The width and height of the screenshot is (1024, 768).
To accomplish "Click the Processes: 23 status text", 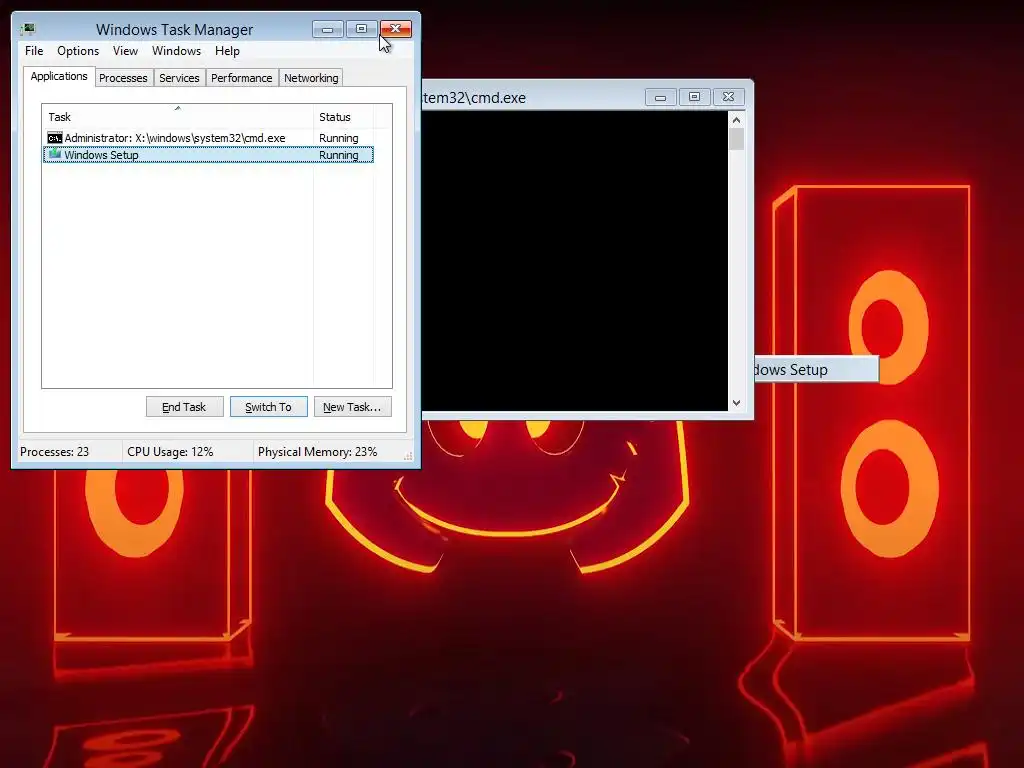I will point(54,452).
